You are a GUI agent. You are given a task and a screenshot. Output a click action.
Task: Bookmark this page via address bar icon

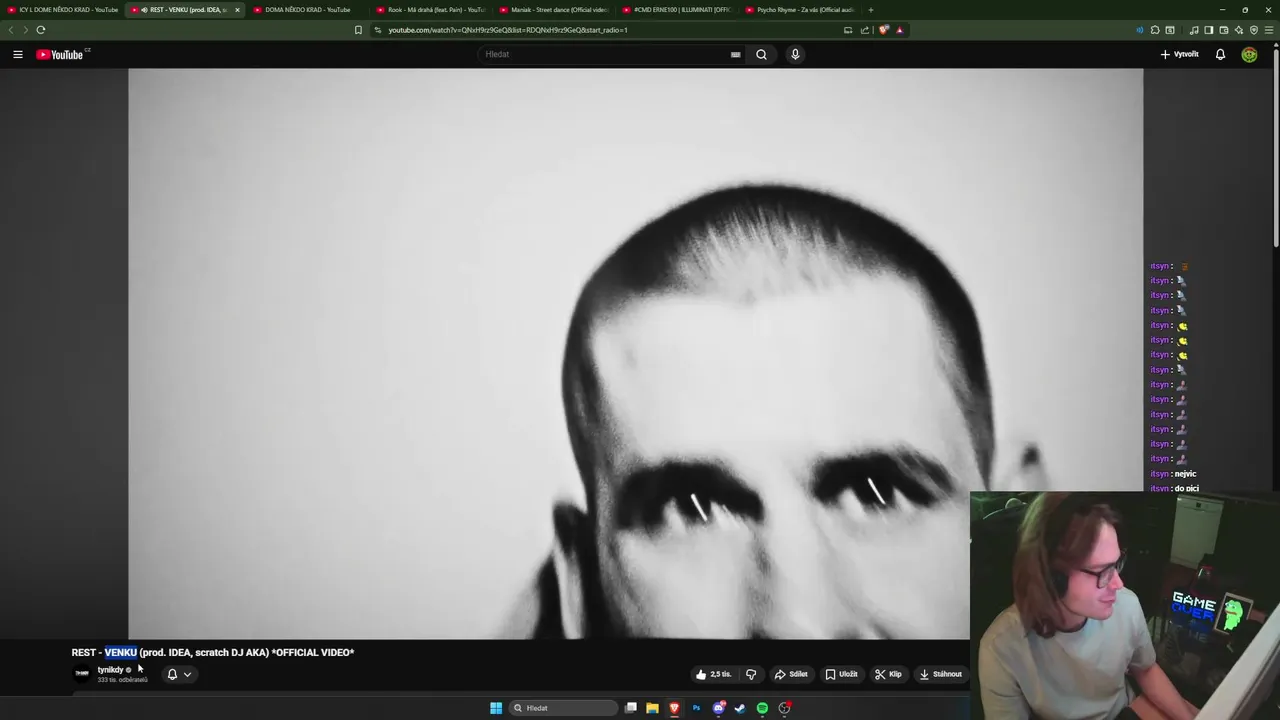click(358, 30)
